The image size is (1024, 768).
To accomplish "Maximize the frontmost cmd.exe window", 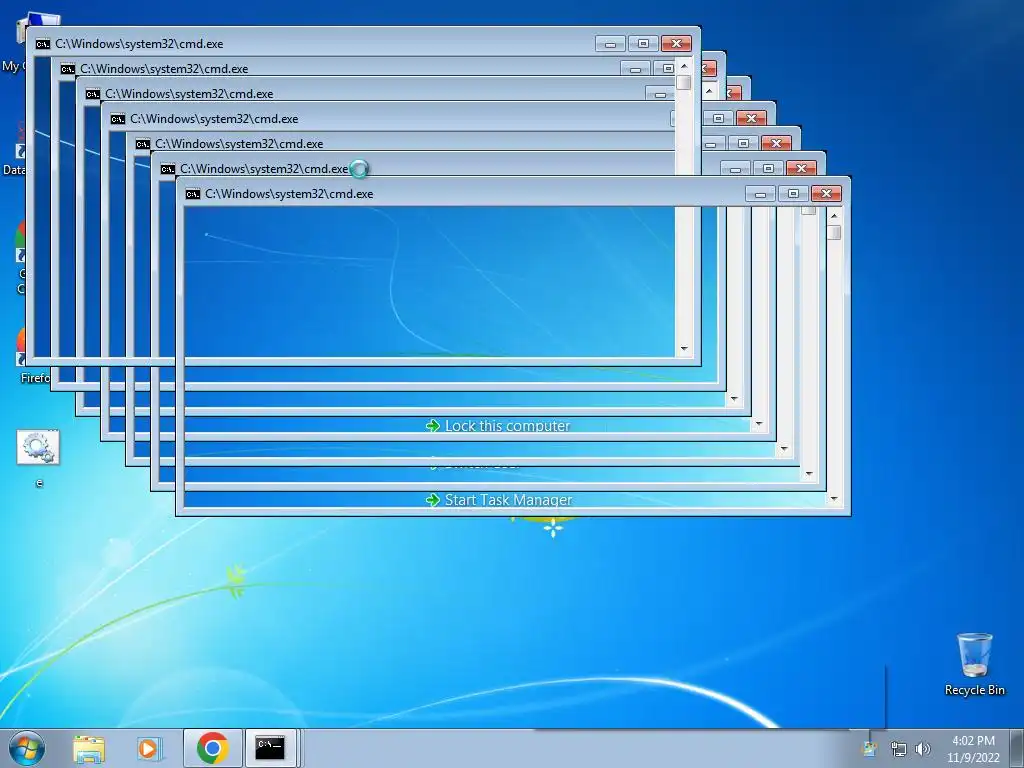I will pyautogui.click(x=793, y=194).
